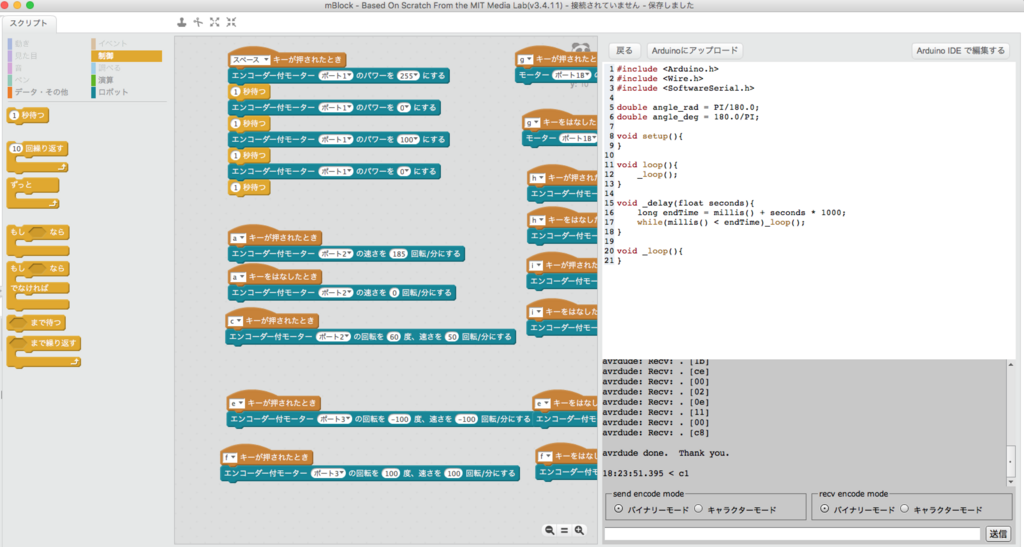
Task: Click the 255 power value field
Action: pyautogui.click(x=408, y=76)
